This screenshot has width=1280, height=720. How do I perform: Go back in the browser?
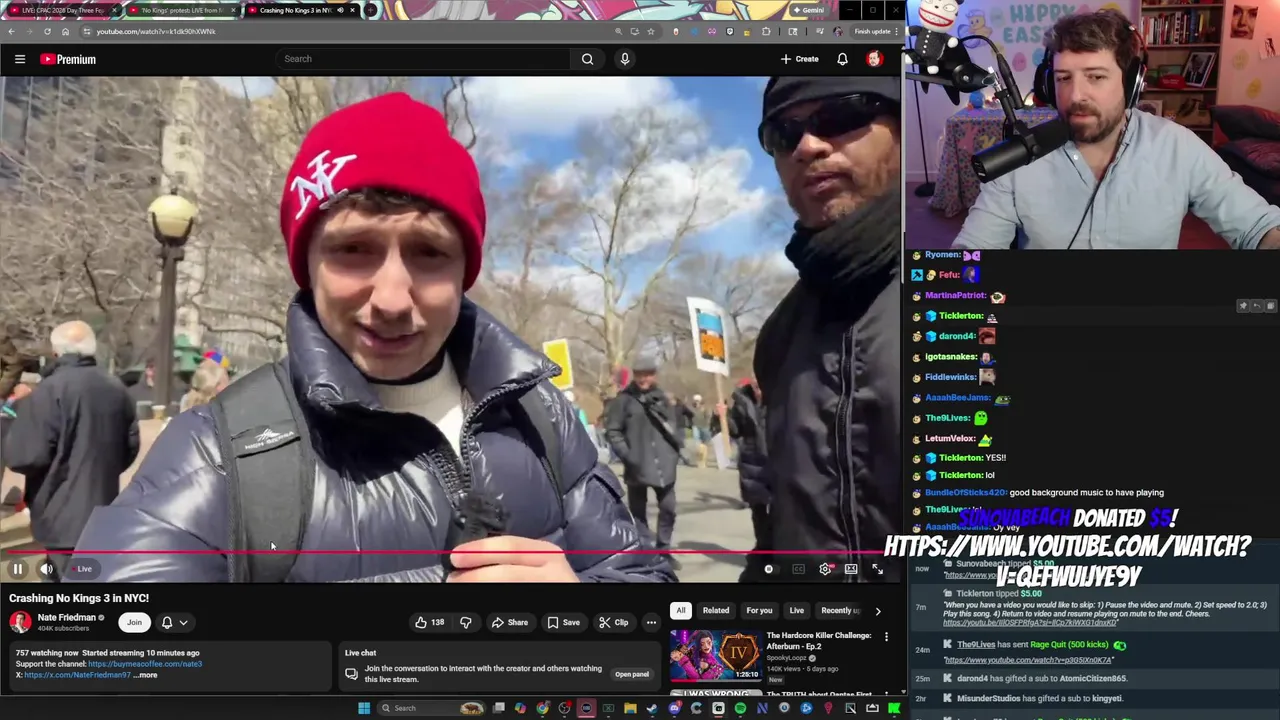click(x=11, y=31)
